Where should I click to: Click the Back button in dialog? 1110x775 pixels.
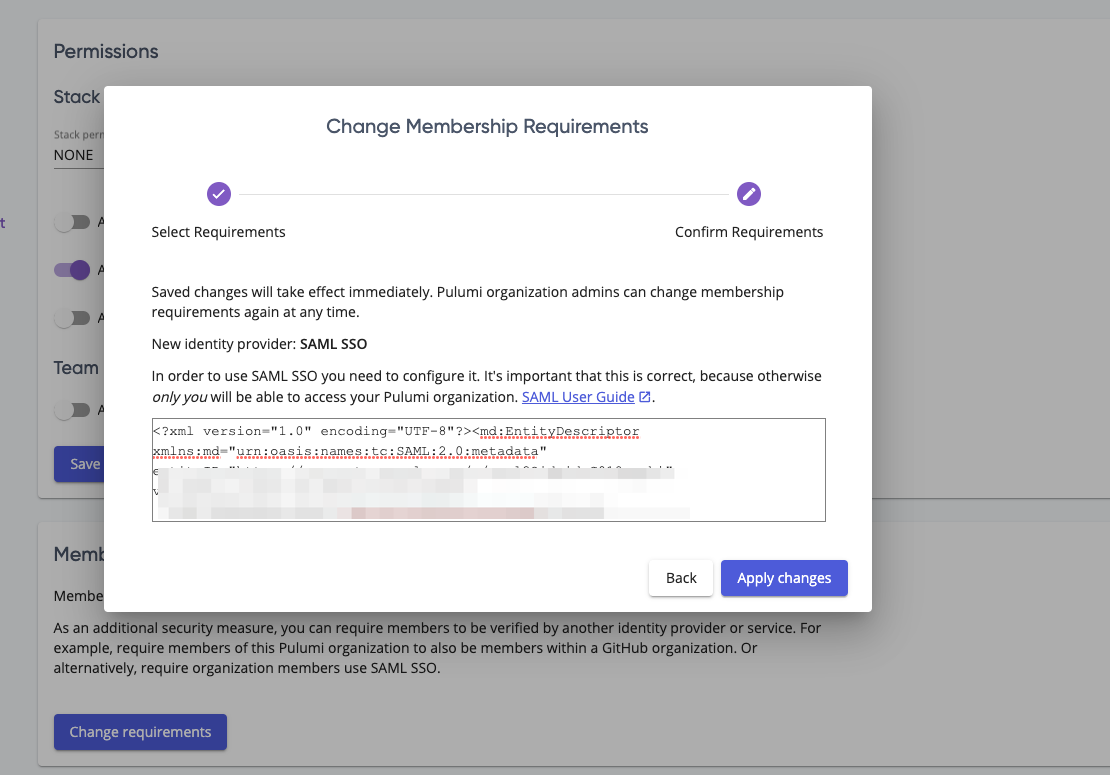coord(681,578)
